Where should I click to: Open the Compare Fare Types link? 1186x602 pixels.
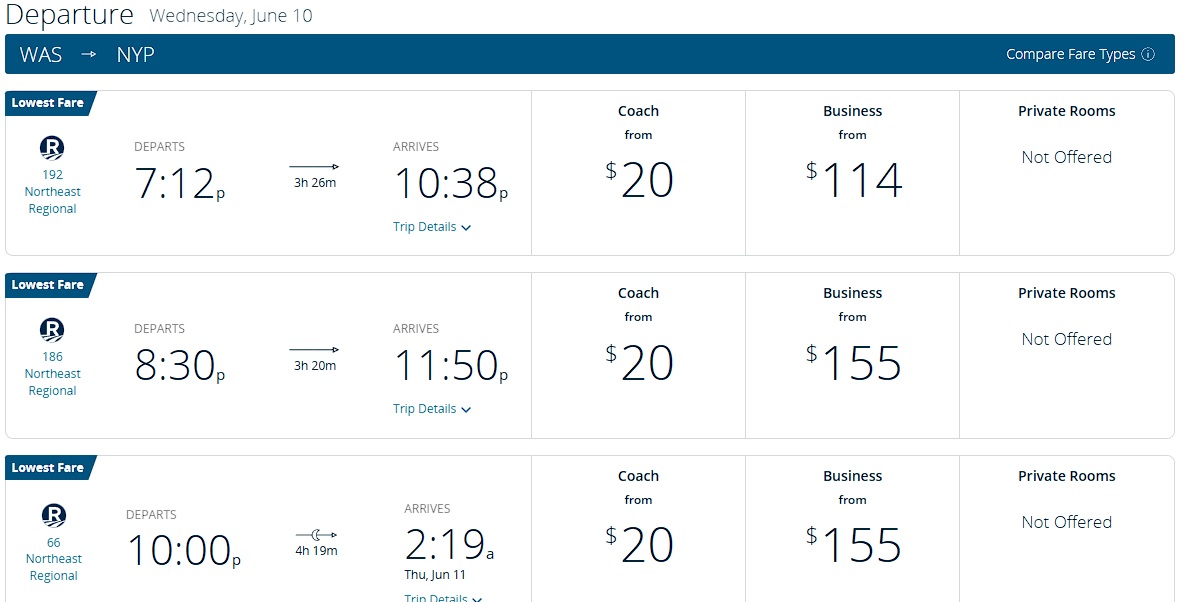point(1070,54)
